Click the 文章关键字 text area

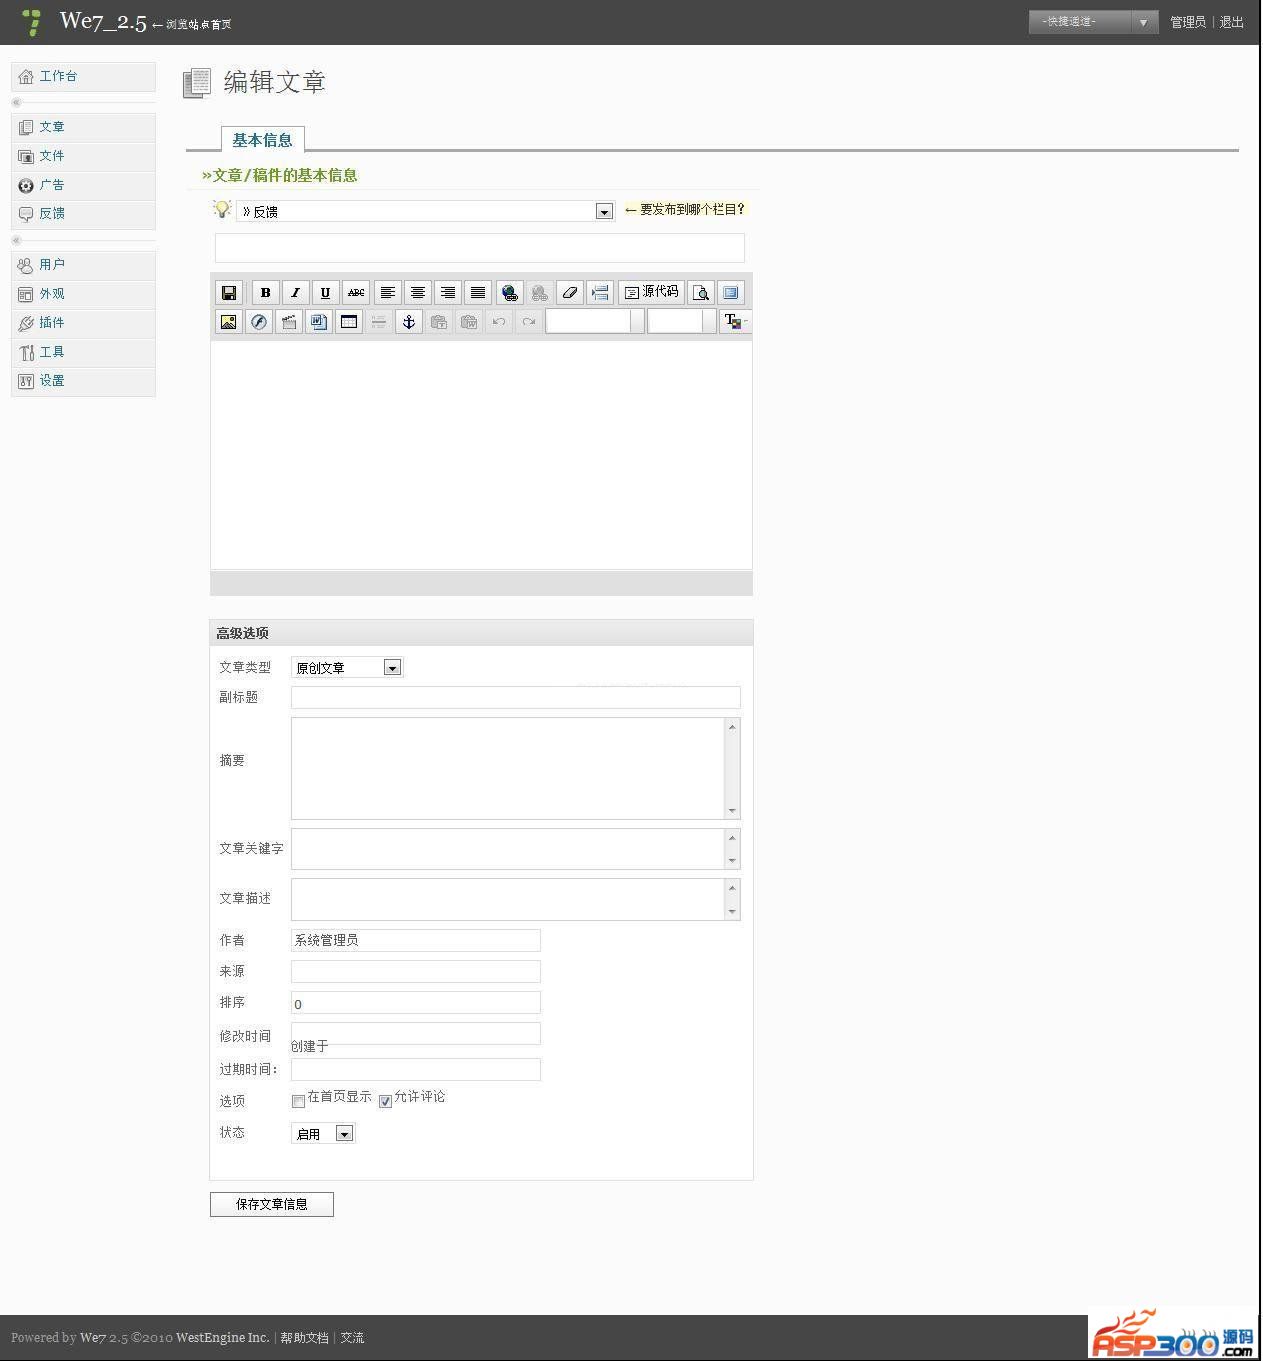[x=508, y=848]
